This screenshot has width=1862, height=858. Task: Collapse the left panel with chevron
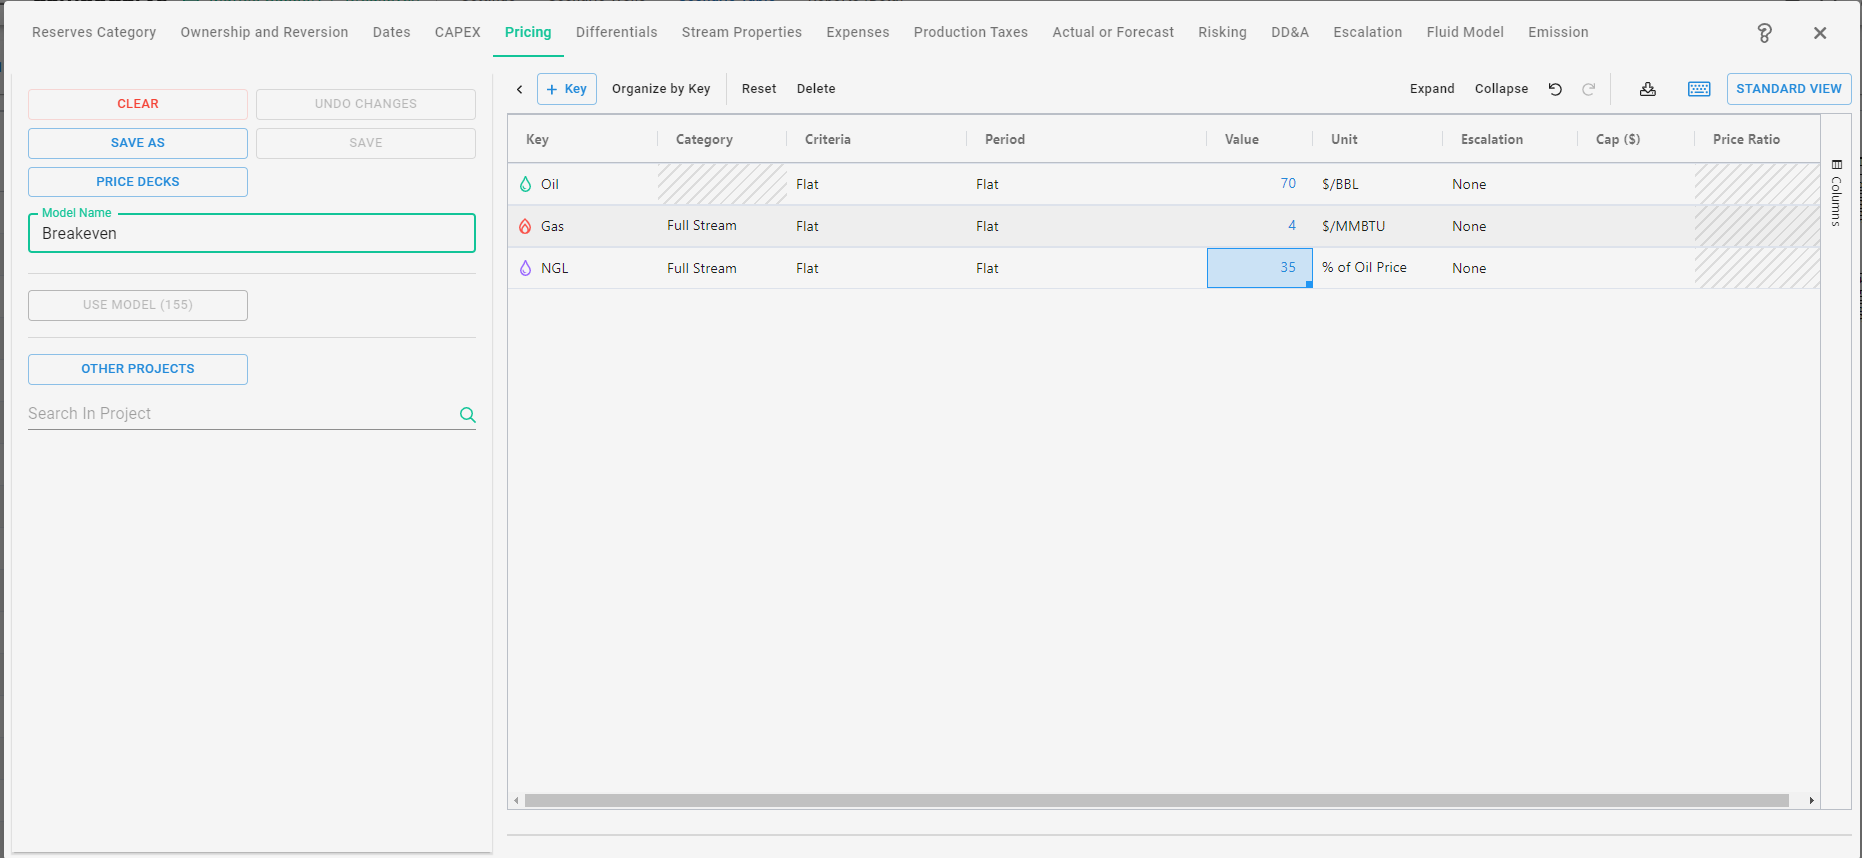point(520,89)
